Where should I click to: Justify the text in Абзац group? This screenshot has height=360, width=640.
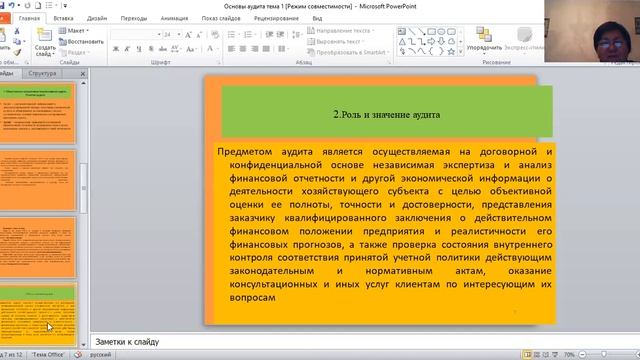pos(267,49)
